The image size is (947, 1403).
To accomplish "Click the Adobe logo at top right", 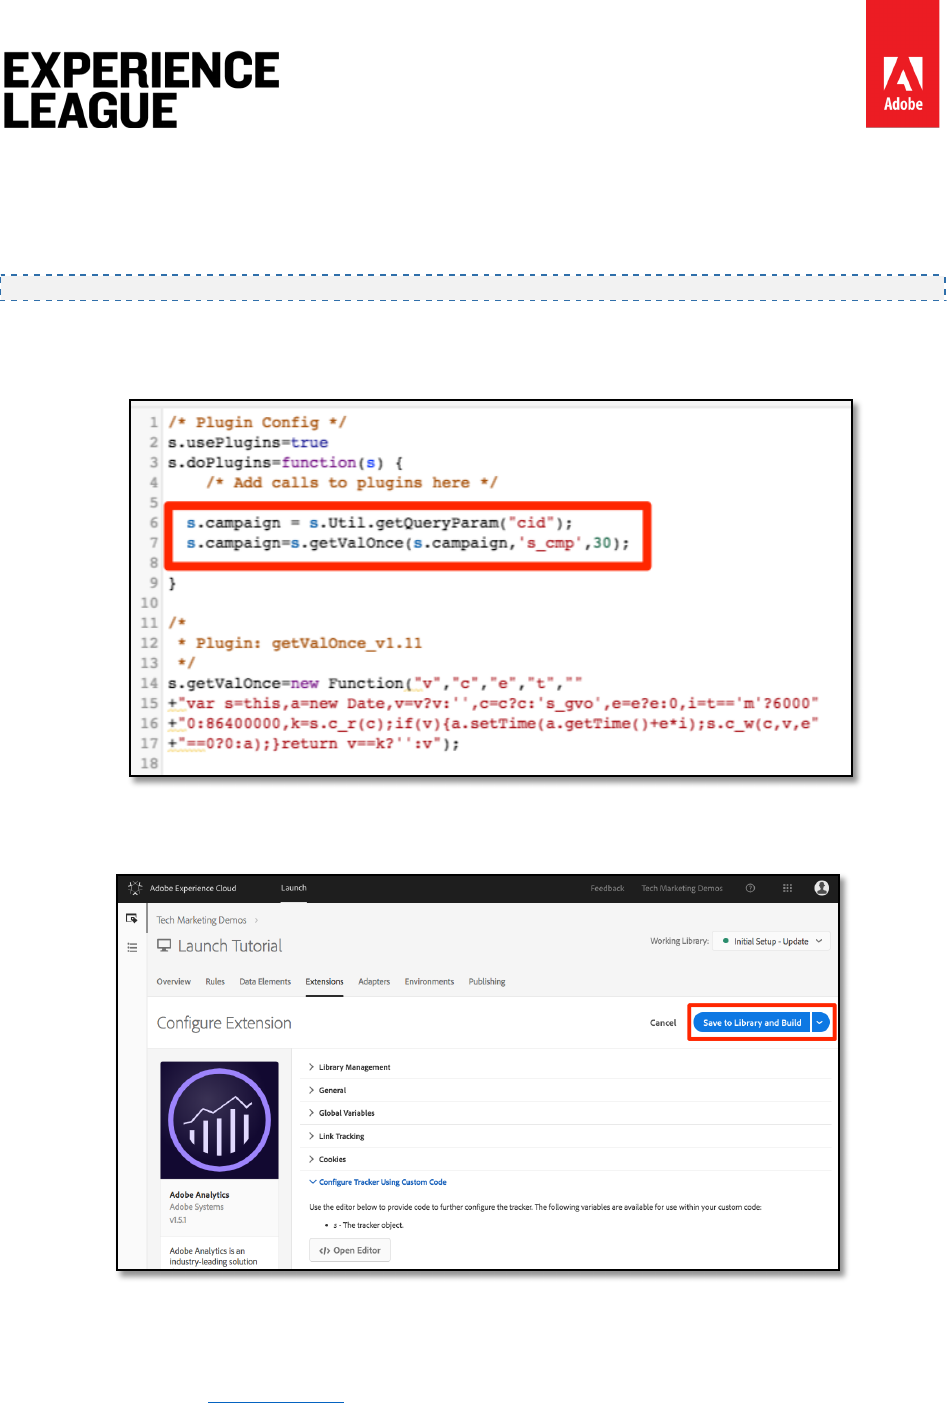I will pyautogui.click(x=902, y=64).
